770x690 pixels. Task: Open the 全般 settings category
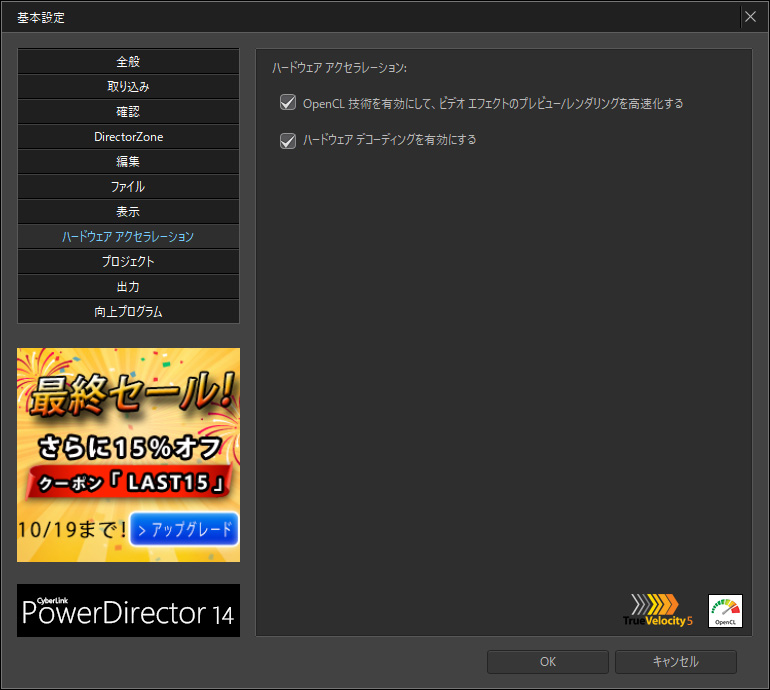coord(128,61)
